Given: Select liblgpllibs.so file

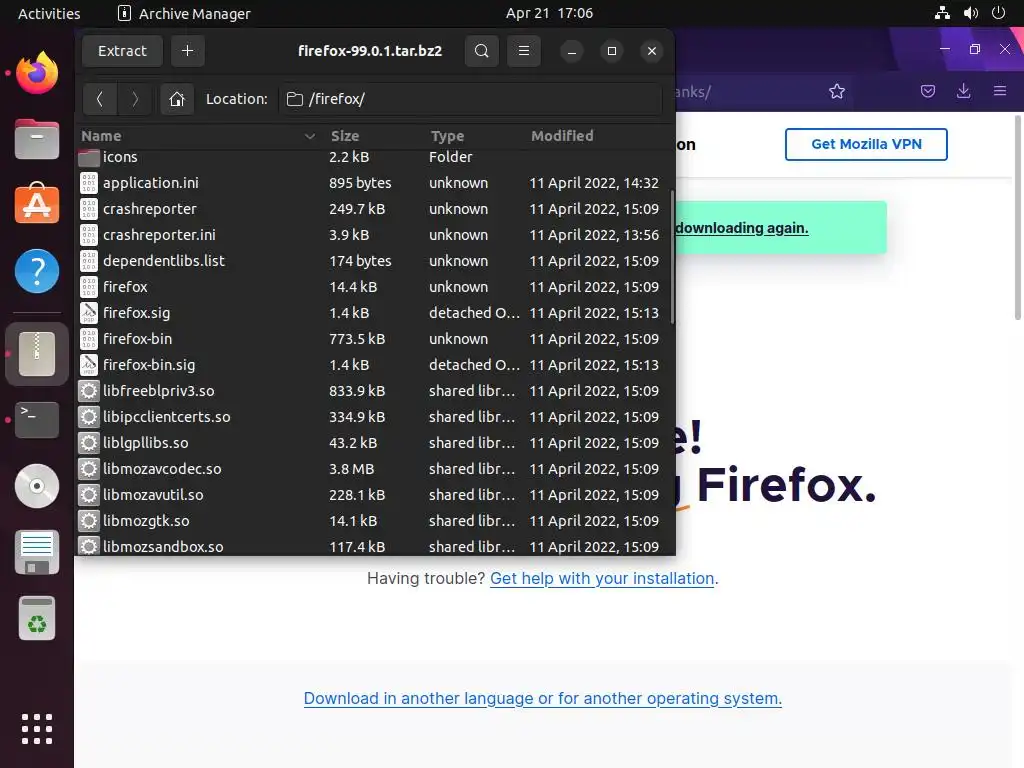Looking at the screenshot, I should point(373,443).
